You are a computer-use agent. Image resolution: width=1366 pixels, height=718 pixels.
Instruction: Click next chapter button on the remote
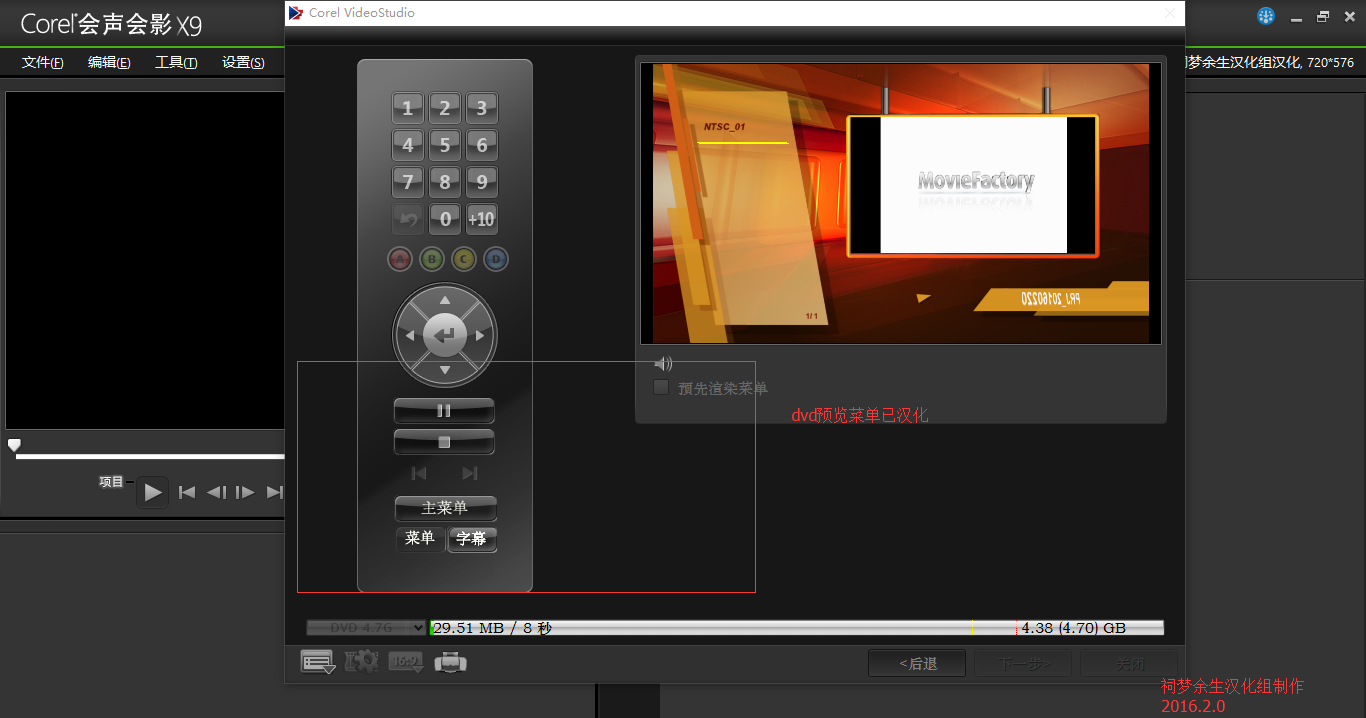pyautogui.click(x=470, y=473)
